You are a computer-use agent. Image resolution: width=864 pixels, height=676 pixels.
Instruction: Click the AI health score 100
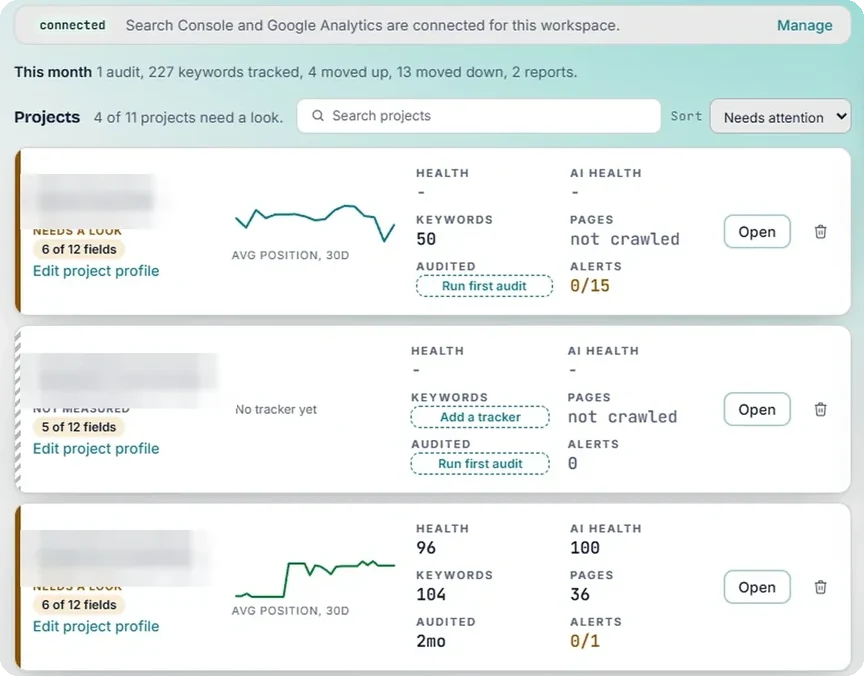point(585,548)
